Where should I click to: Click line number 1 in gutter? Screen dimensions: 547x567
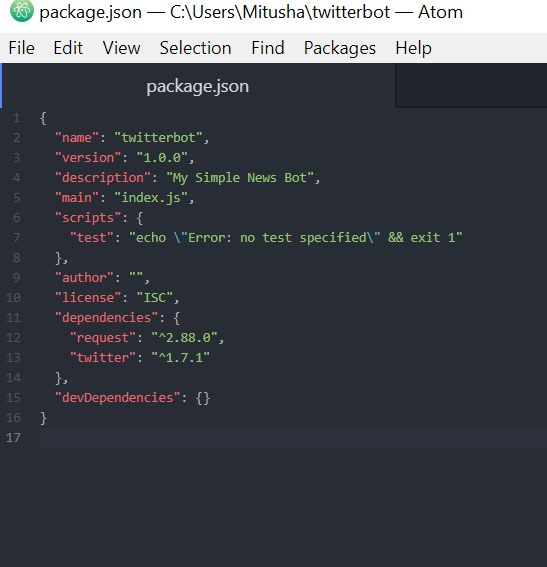[16, 118]
